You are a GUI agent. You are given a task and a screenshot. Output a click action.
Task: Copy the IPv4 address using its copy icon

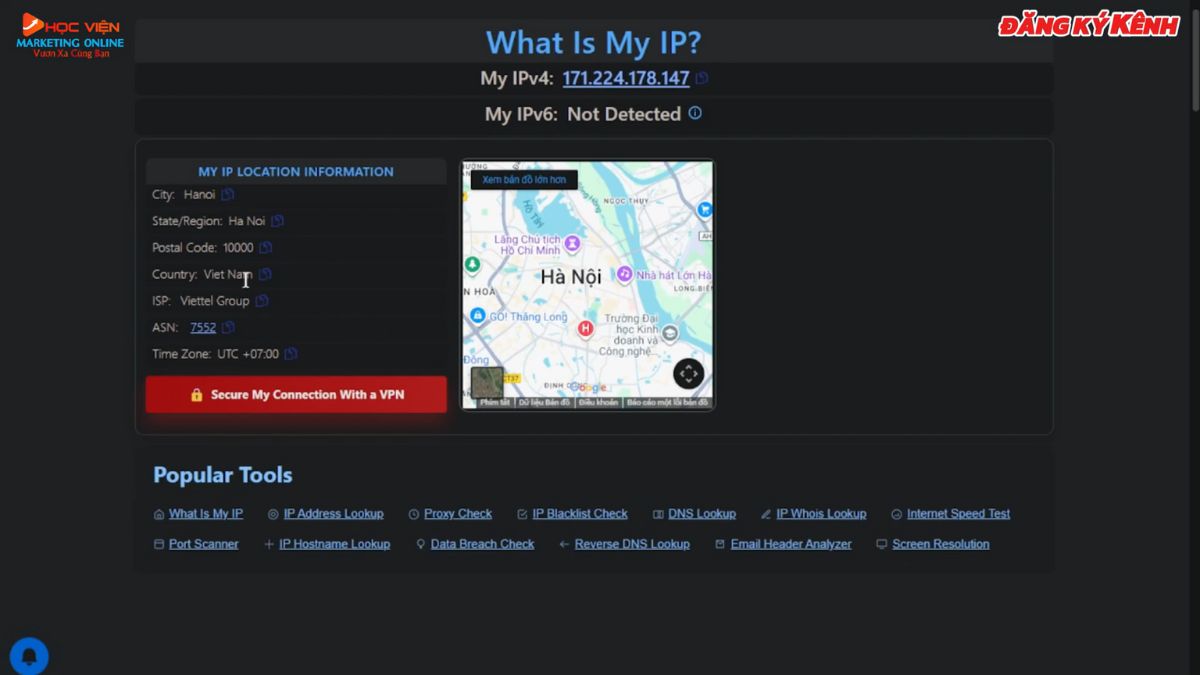700,77
